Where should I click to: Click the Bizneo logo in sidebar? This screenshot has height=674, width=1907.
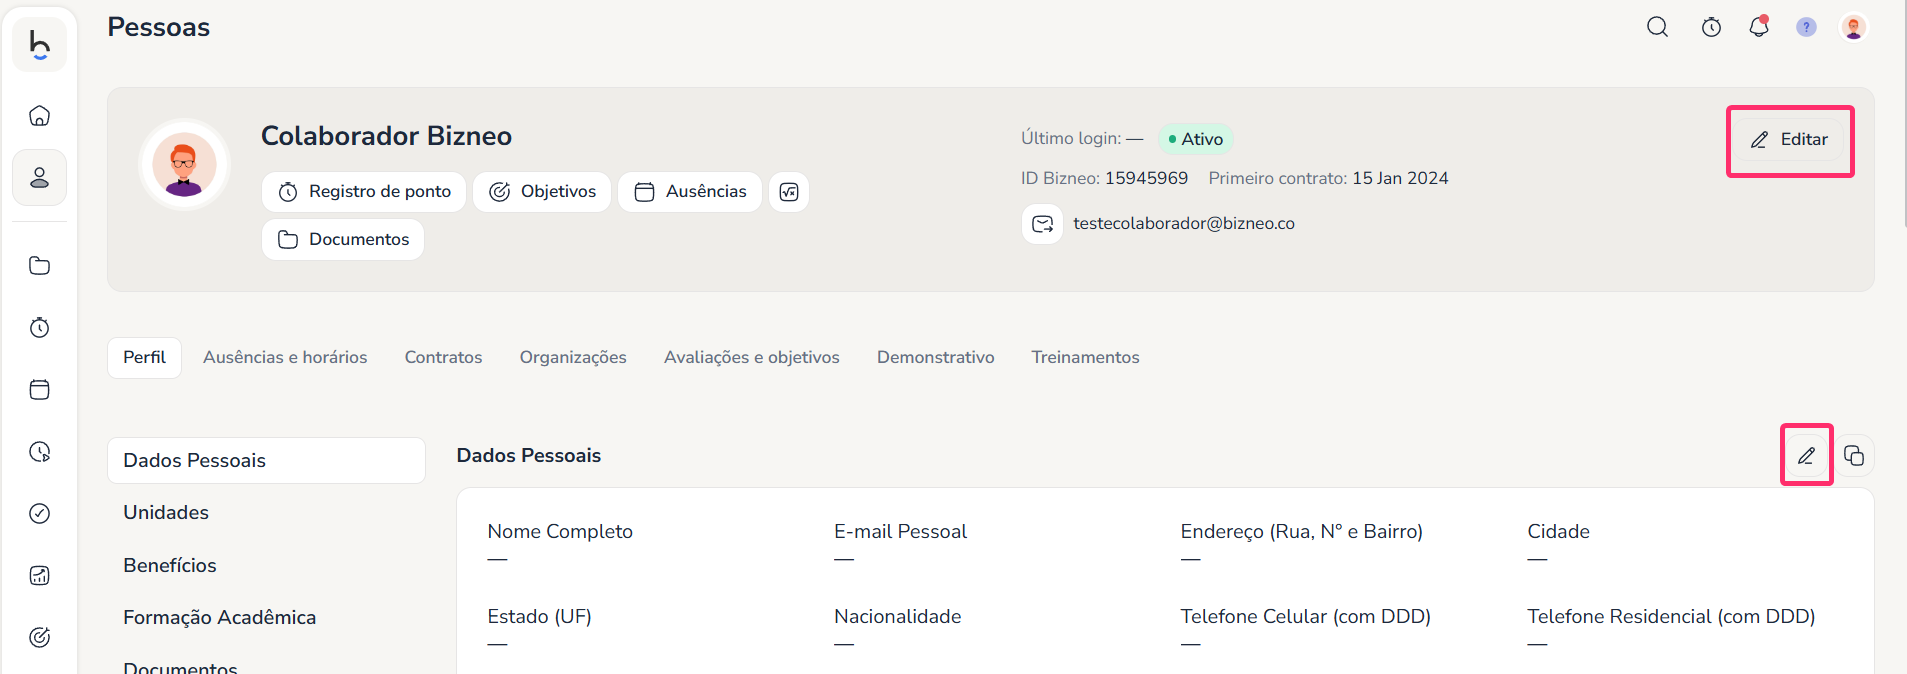coord(40,45)
